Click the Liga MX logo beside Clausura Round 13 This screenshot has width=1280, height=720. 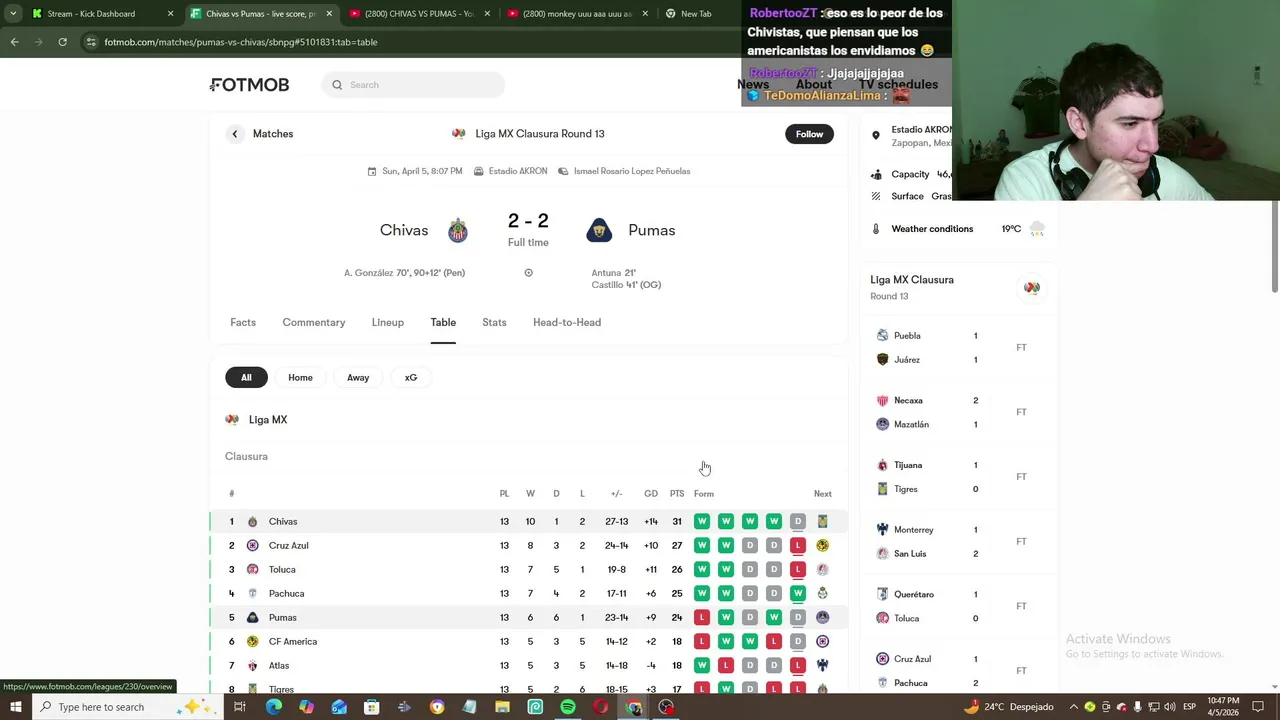(x=459, y=134)
